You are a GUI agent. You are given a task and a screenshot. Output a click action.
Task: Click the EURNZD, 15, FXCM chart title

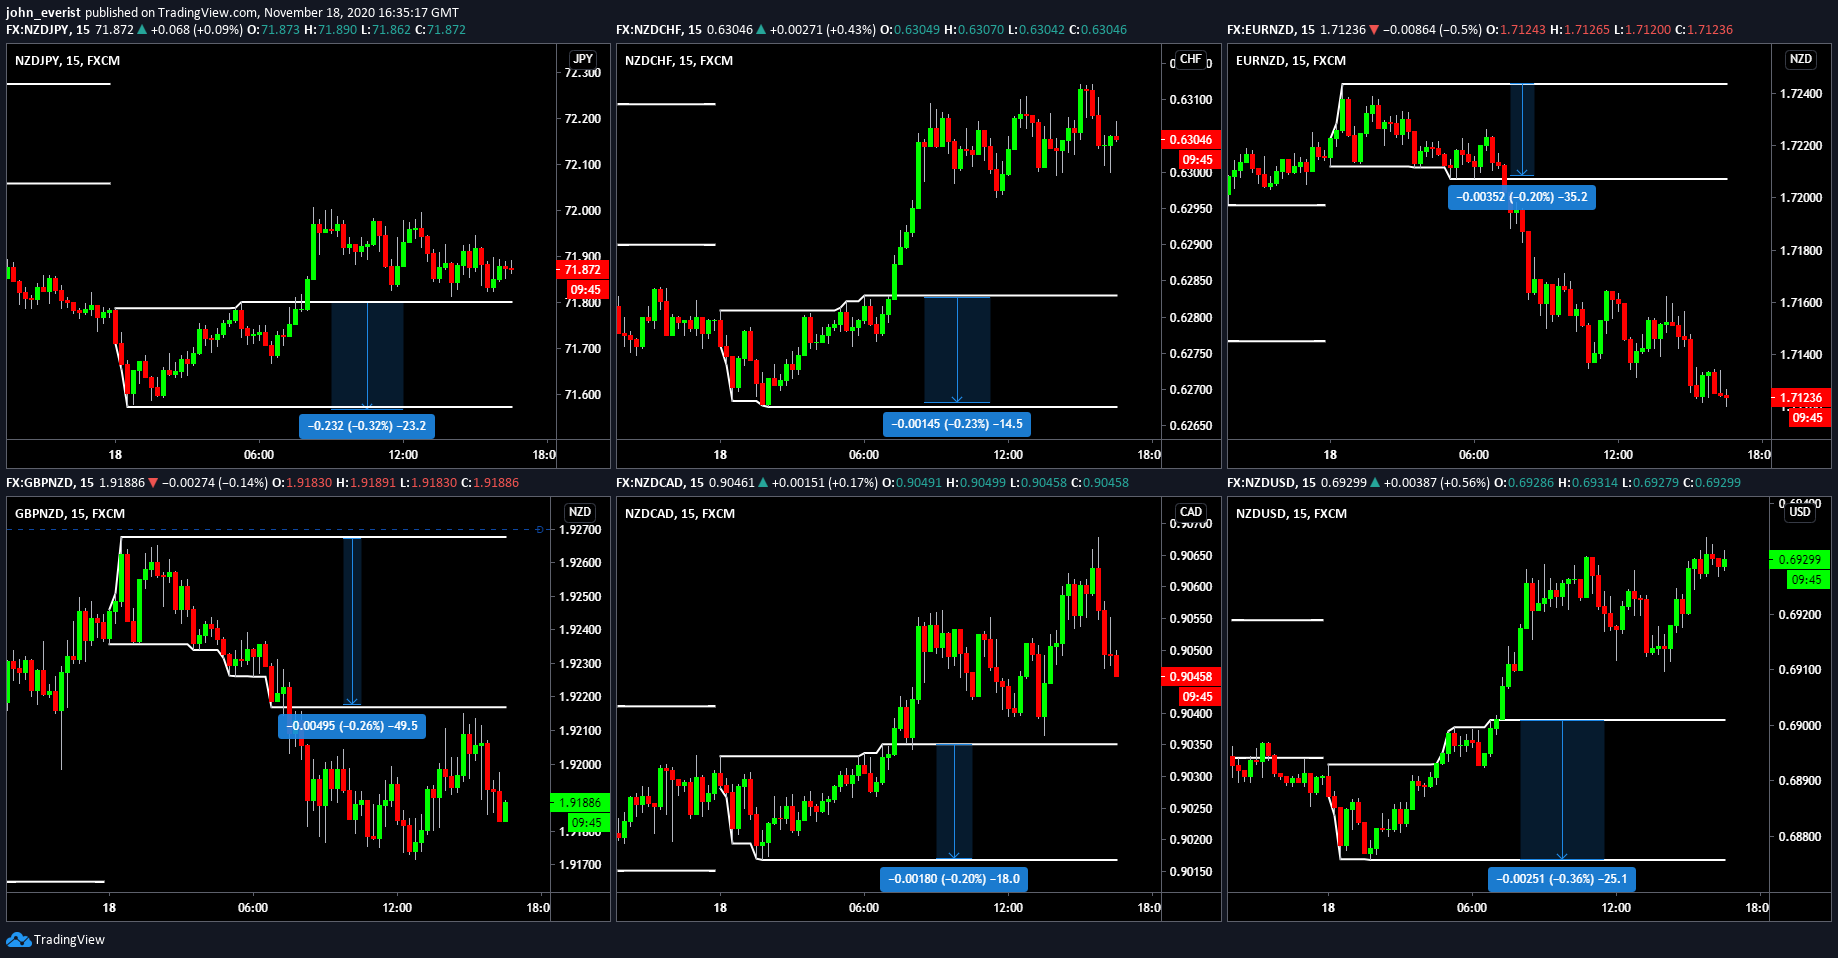tap(1291, 61)
